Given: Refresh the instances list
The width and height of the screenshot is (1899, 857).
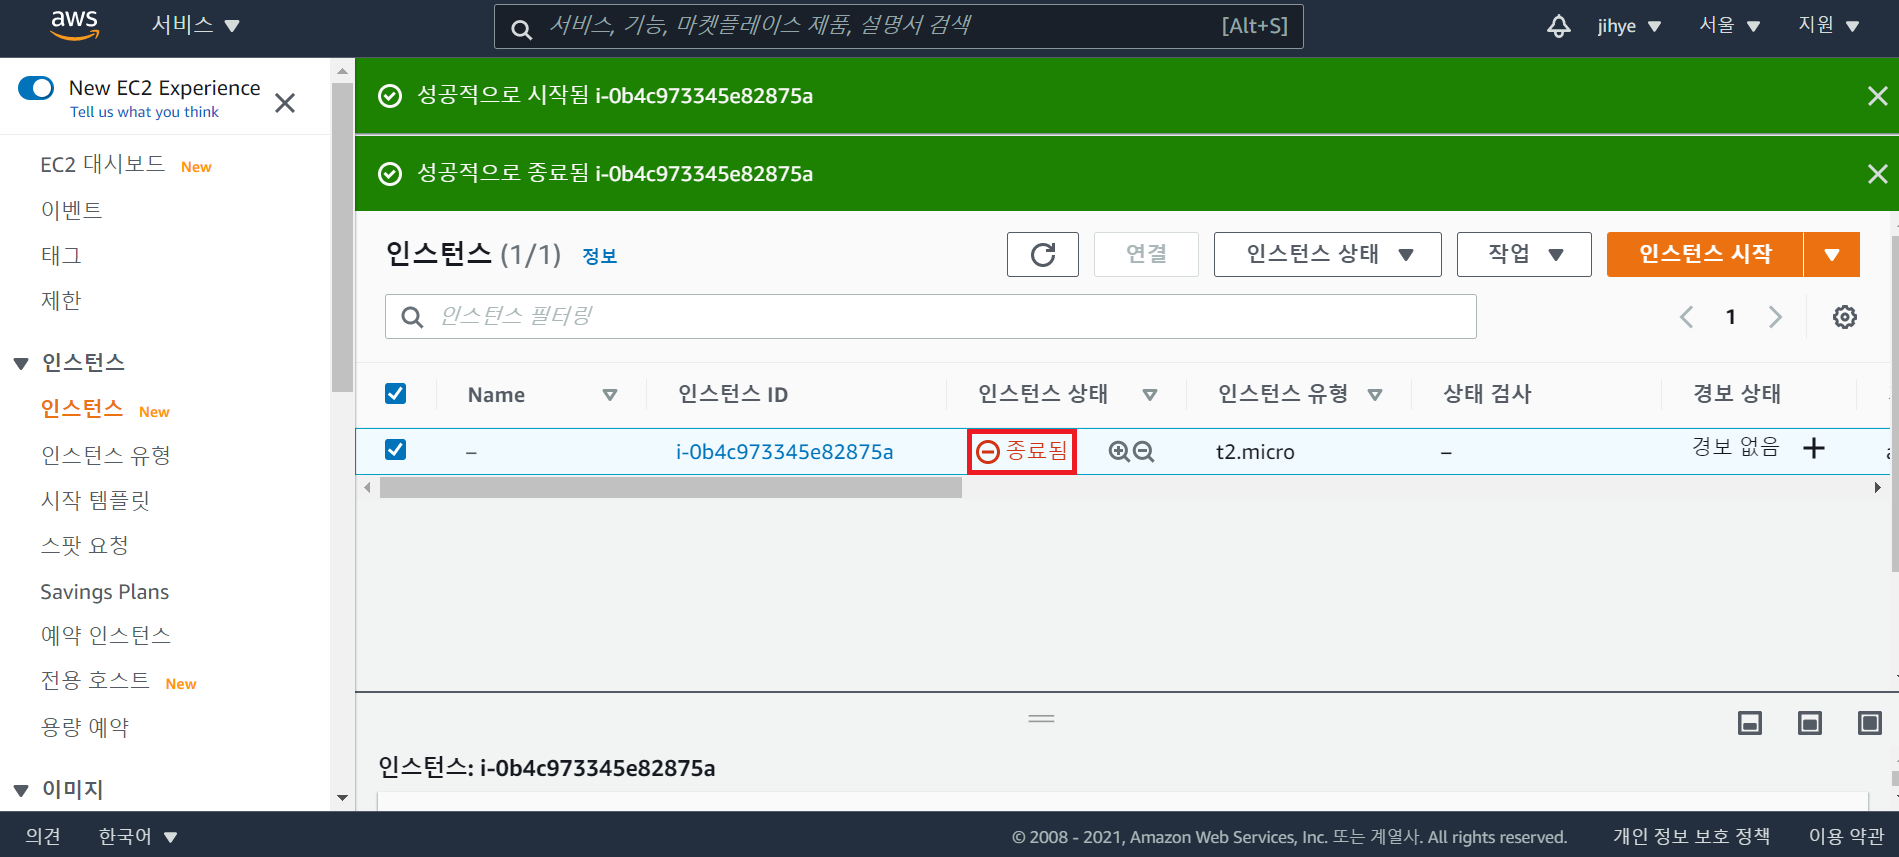Looking at the screenshot, I should click(1042, 254).
